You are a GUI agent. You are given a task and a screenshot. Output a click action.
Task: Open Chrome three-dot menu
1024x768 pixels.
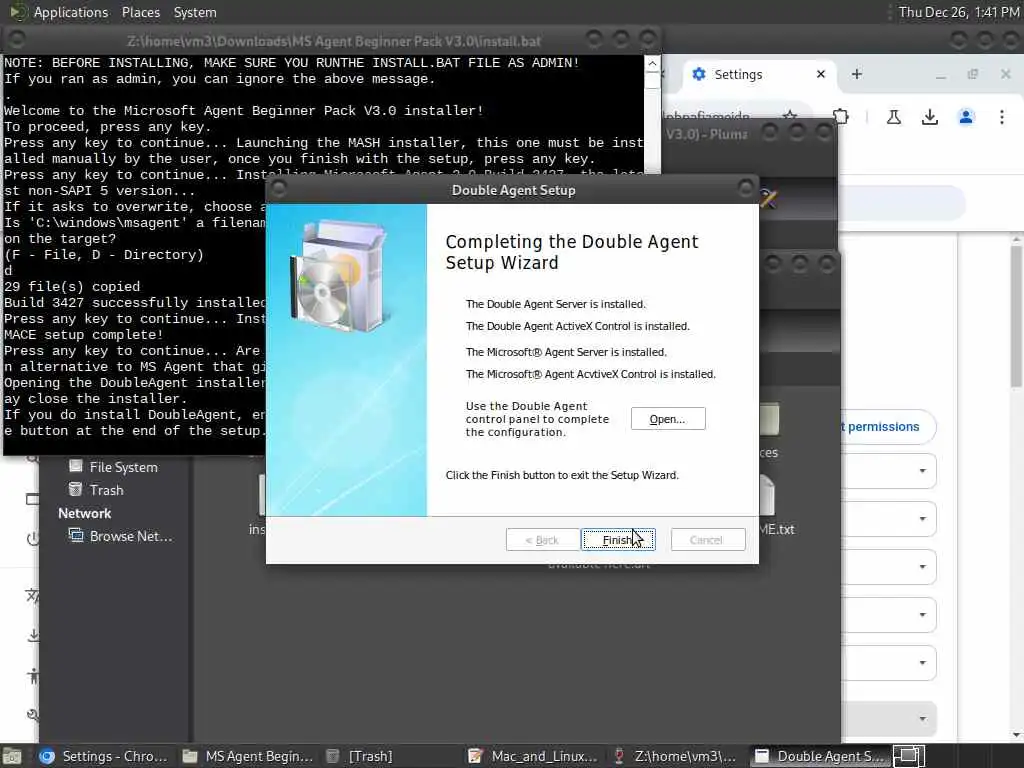click(1002, 117)
